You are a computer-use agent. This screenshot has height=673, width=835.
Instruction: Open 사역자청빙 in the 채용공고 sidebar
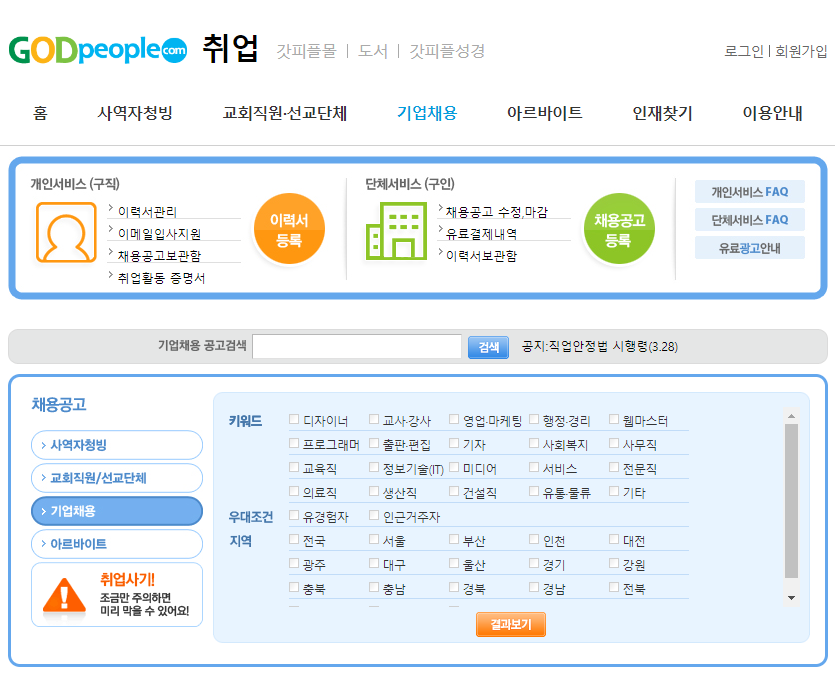pos(117,445)
